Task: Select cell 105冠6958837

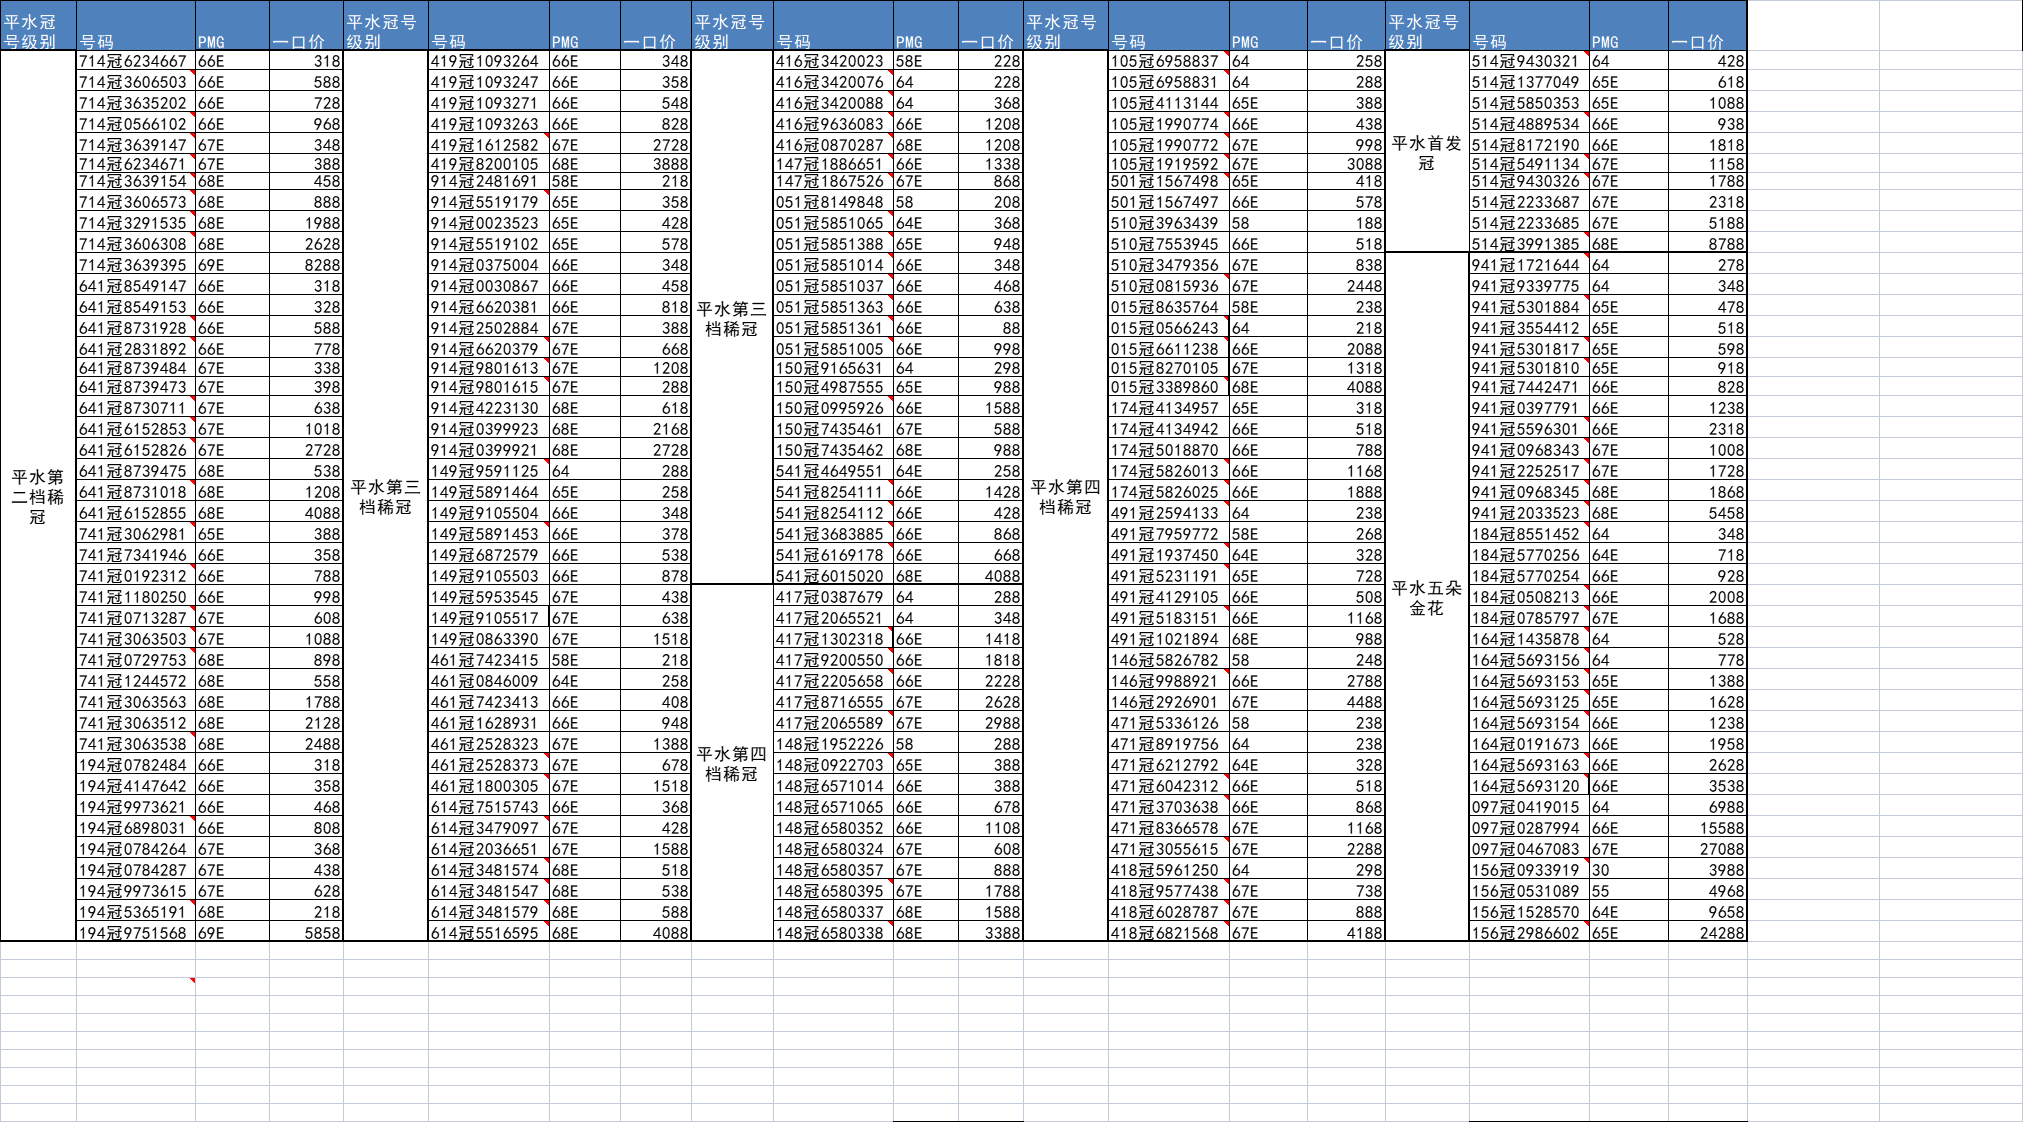Action: point(1167,61)
